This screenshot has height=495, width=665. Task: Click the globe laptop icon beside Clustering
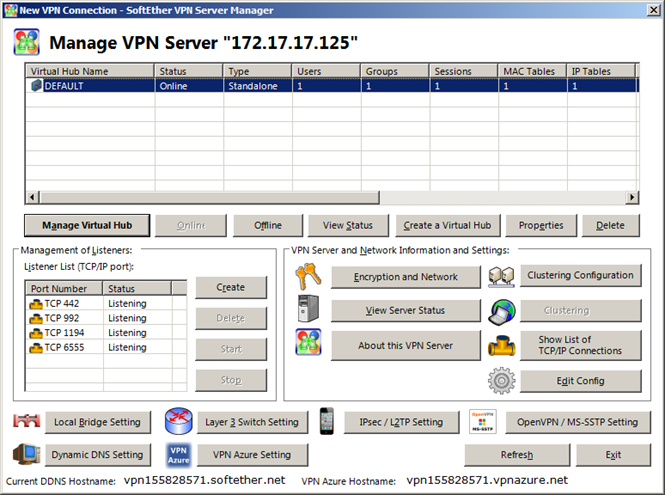(x=501, y=311)
